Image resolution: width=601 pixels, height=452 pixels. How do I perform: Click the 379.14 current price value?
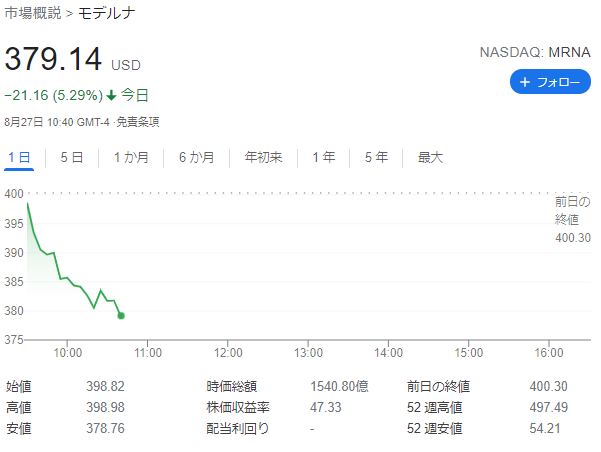[x=53, y=59]
